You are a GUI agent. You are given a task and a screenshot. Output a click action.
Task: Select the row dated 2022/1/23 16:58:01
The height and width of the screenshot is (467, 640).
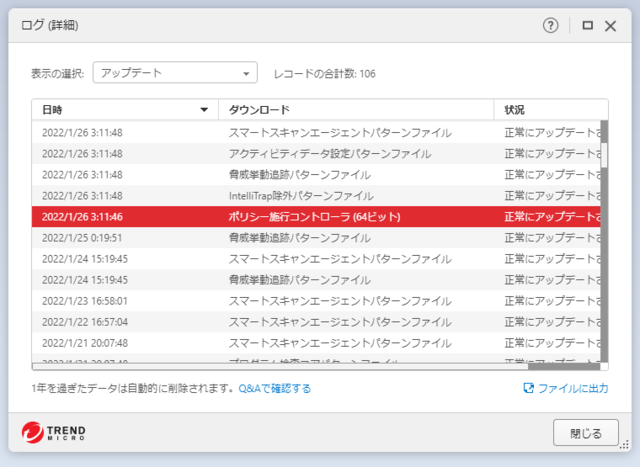pyautogui.click(x=316, y=301)
